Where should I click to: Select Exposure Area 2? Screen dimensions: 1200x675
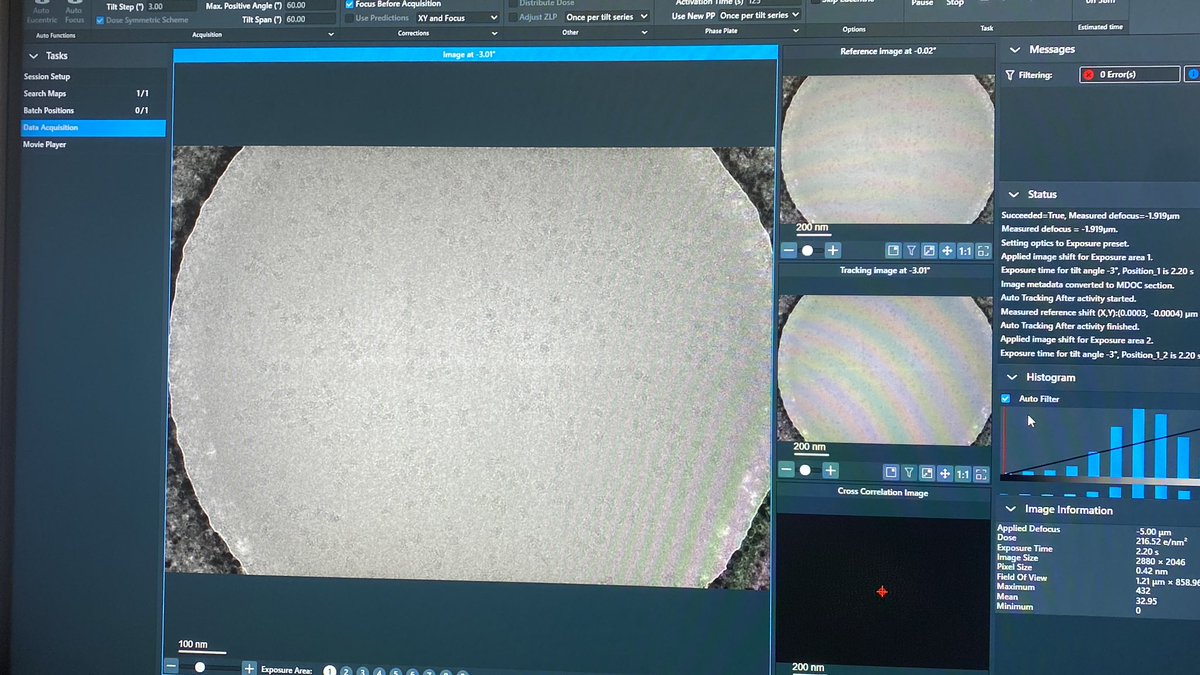(x=346, y=671)
